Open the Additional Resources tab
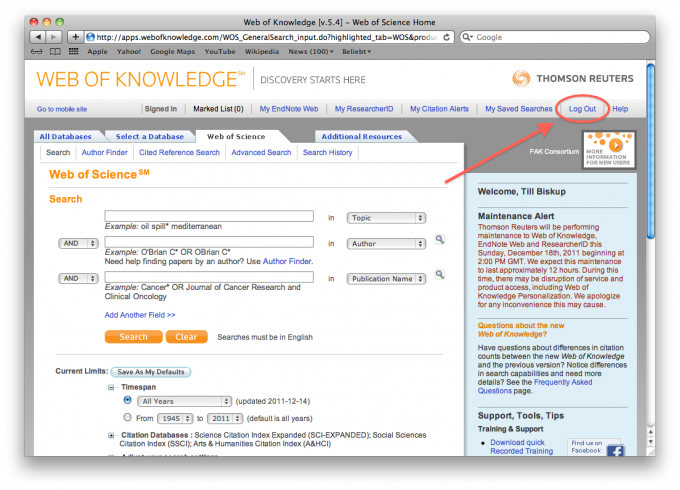 (x=362, y=137)
